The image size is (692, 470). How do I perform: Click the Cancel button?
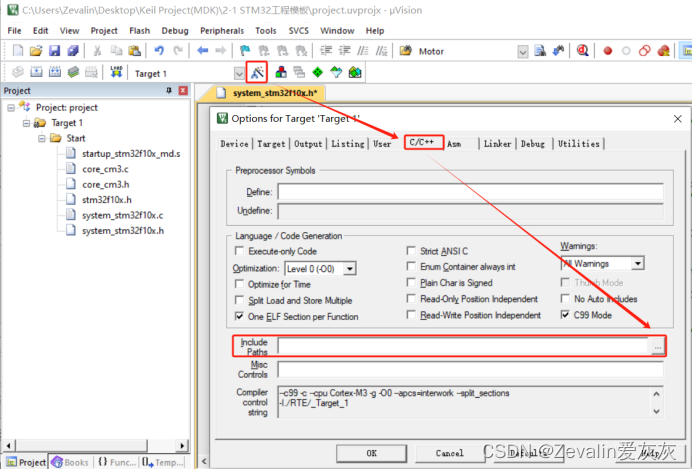click(x=450, y=453)
